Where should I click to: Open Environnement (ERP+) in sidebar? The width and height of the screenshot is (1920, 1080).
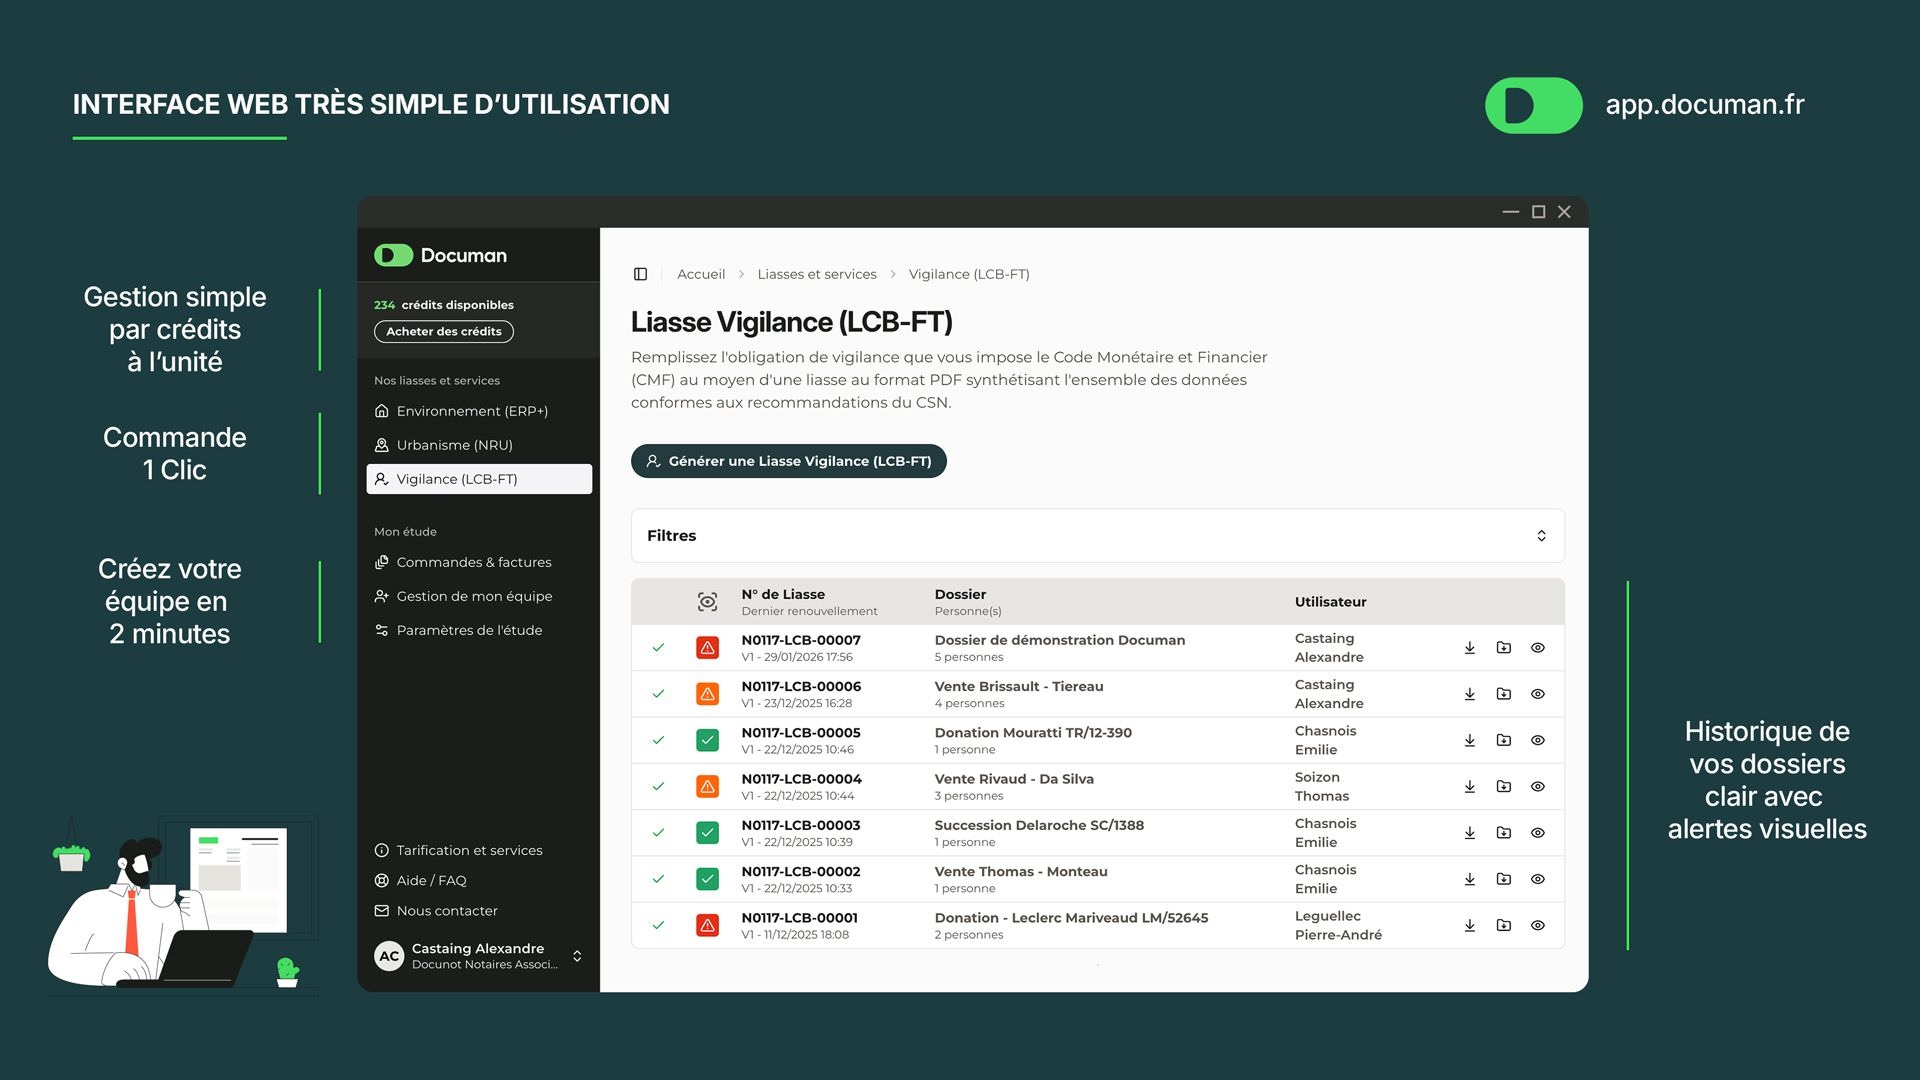[471, 411]
